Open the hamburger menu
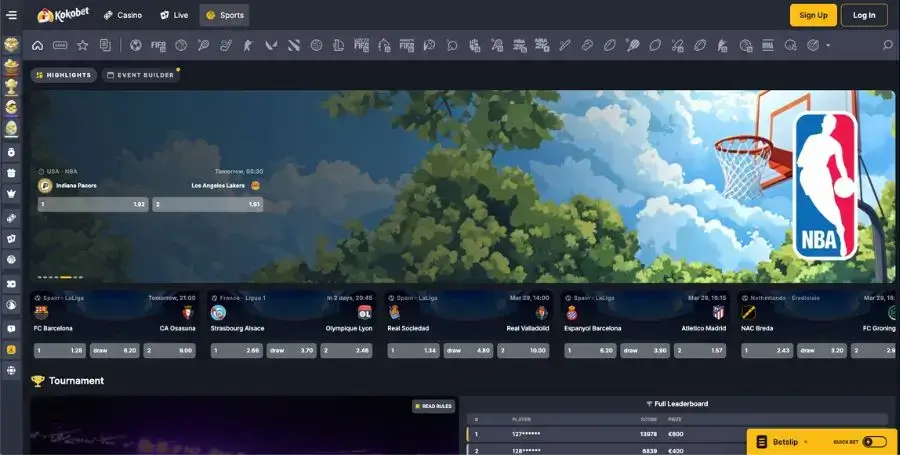Viewport: 900px width, 455px height. pos(11,15)
